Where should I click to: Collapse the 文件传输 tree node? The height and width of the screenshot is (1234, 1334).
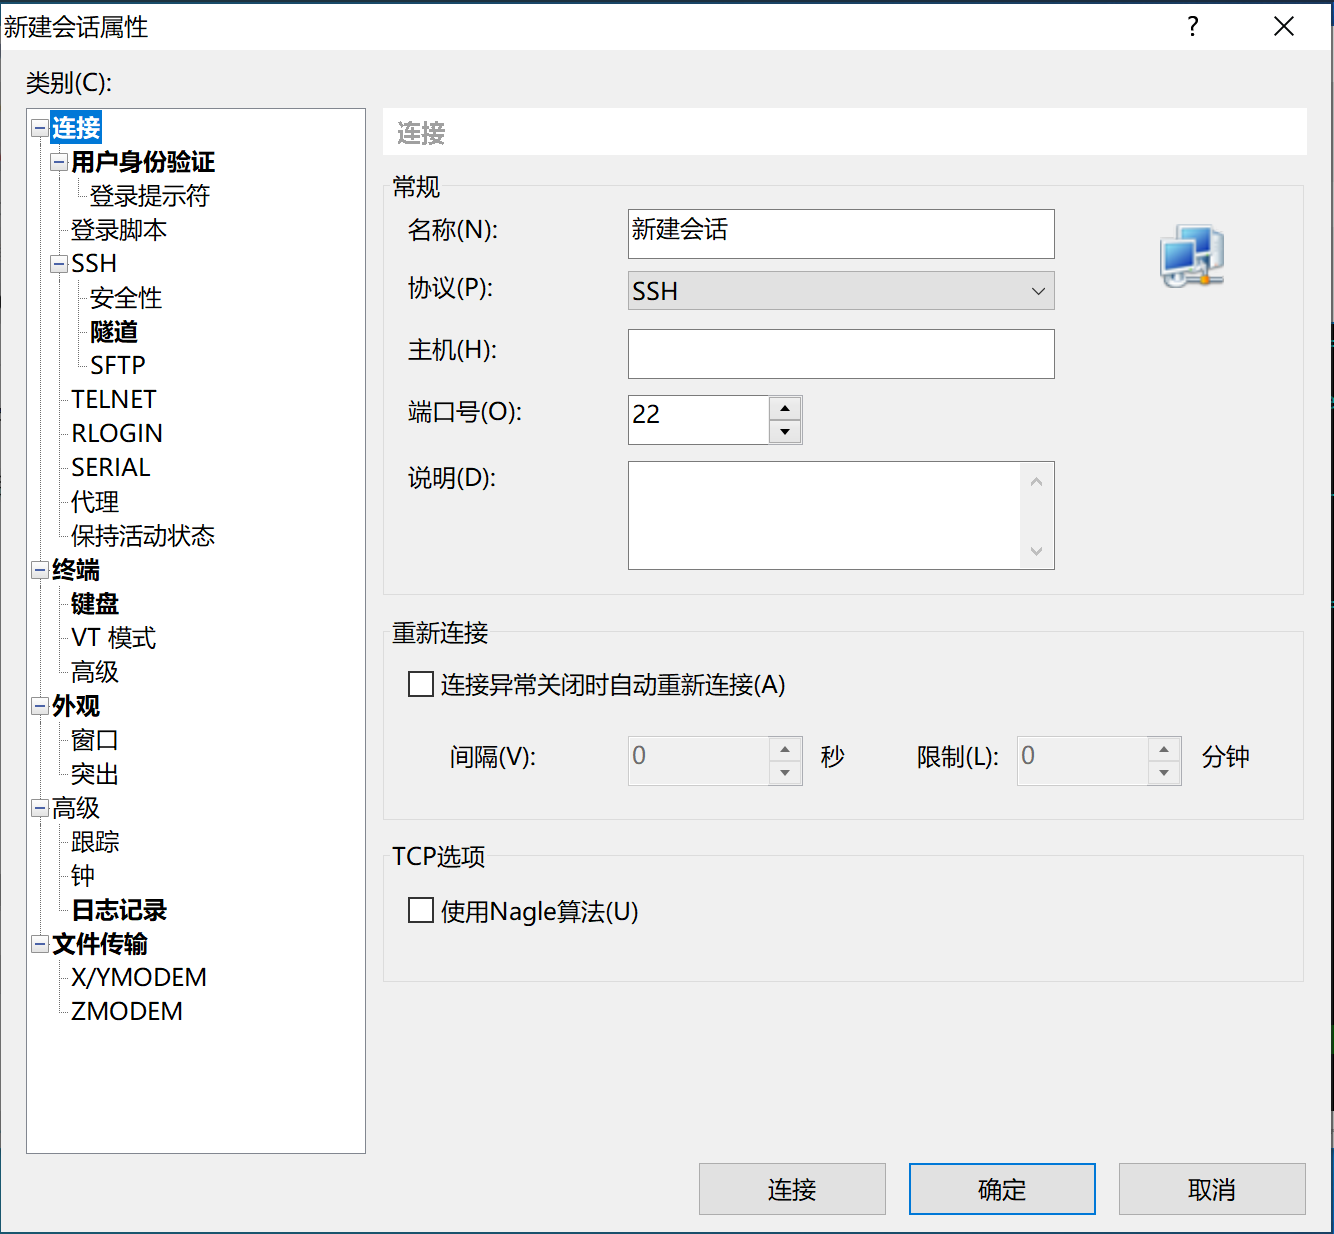(40, 944)
